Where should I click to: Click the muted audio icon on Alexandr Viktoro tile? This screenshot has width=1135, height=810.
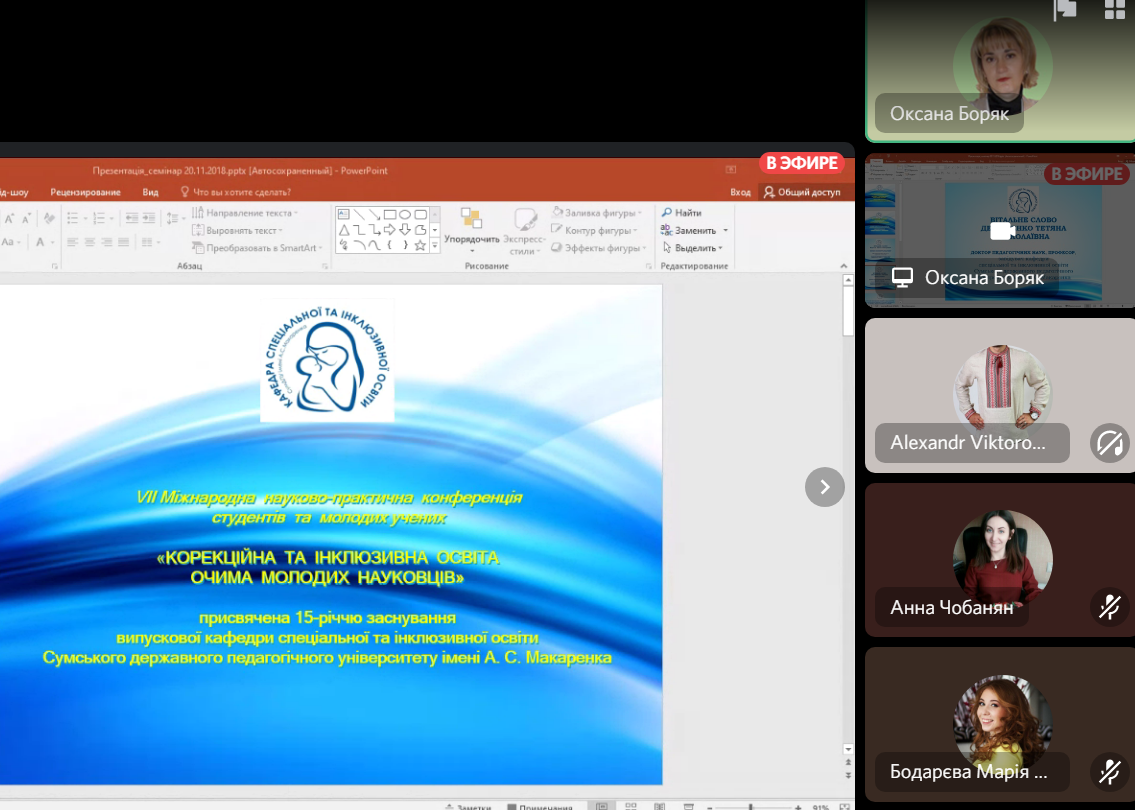[x=1108, y=442]
